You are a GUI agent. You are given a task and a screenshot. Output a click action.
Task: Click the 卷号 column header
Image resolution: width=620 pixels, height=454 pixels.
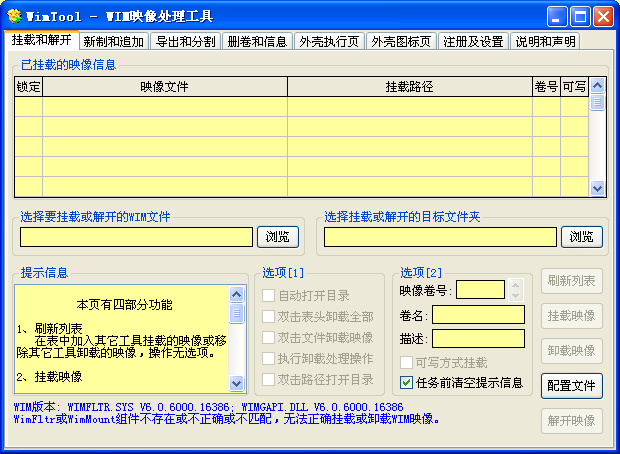tap(546, 87)
